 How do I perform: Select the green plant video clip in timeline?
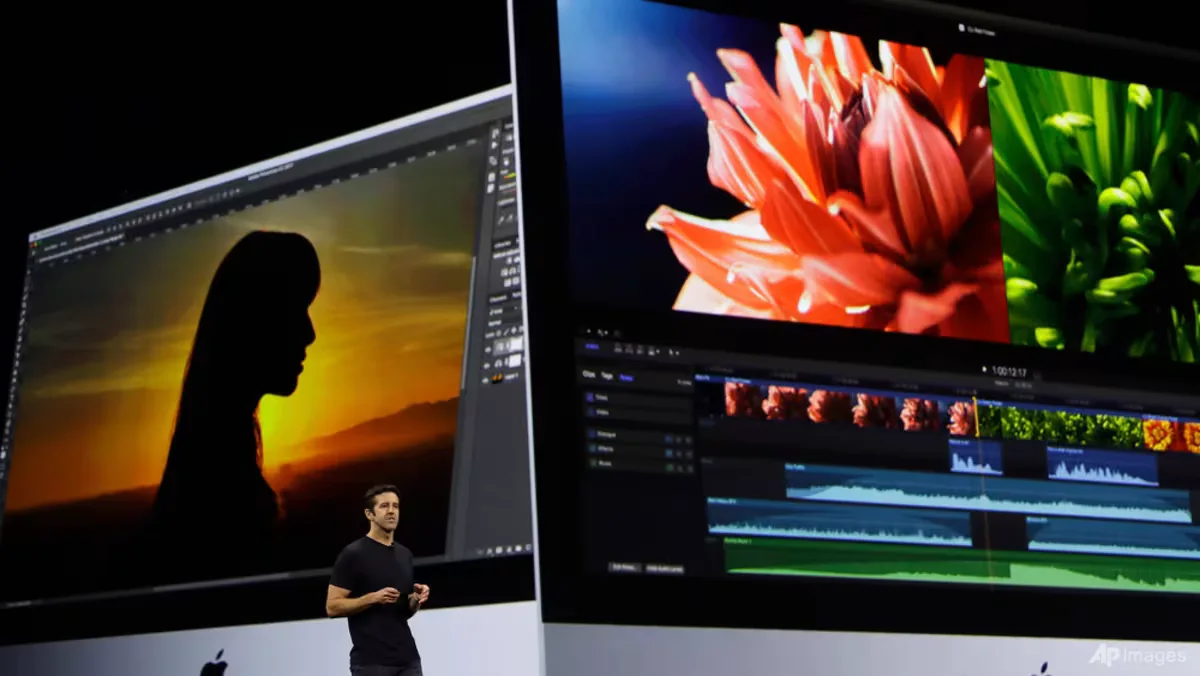[x=1059, y=427]
